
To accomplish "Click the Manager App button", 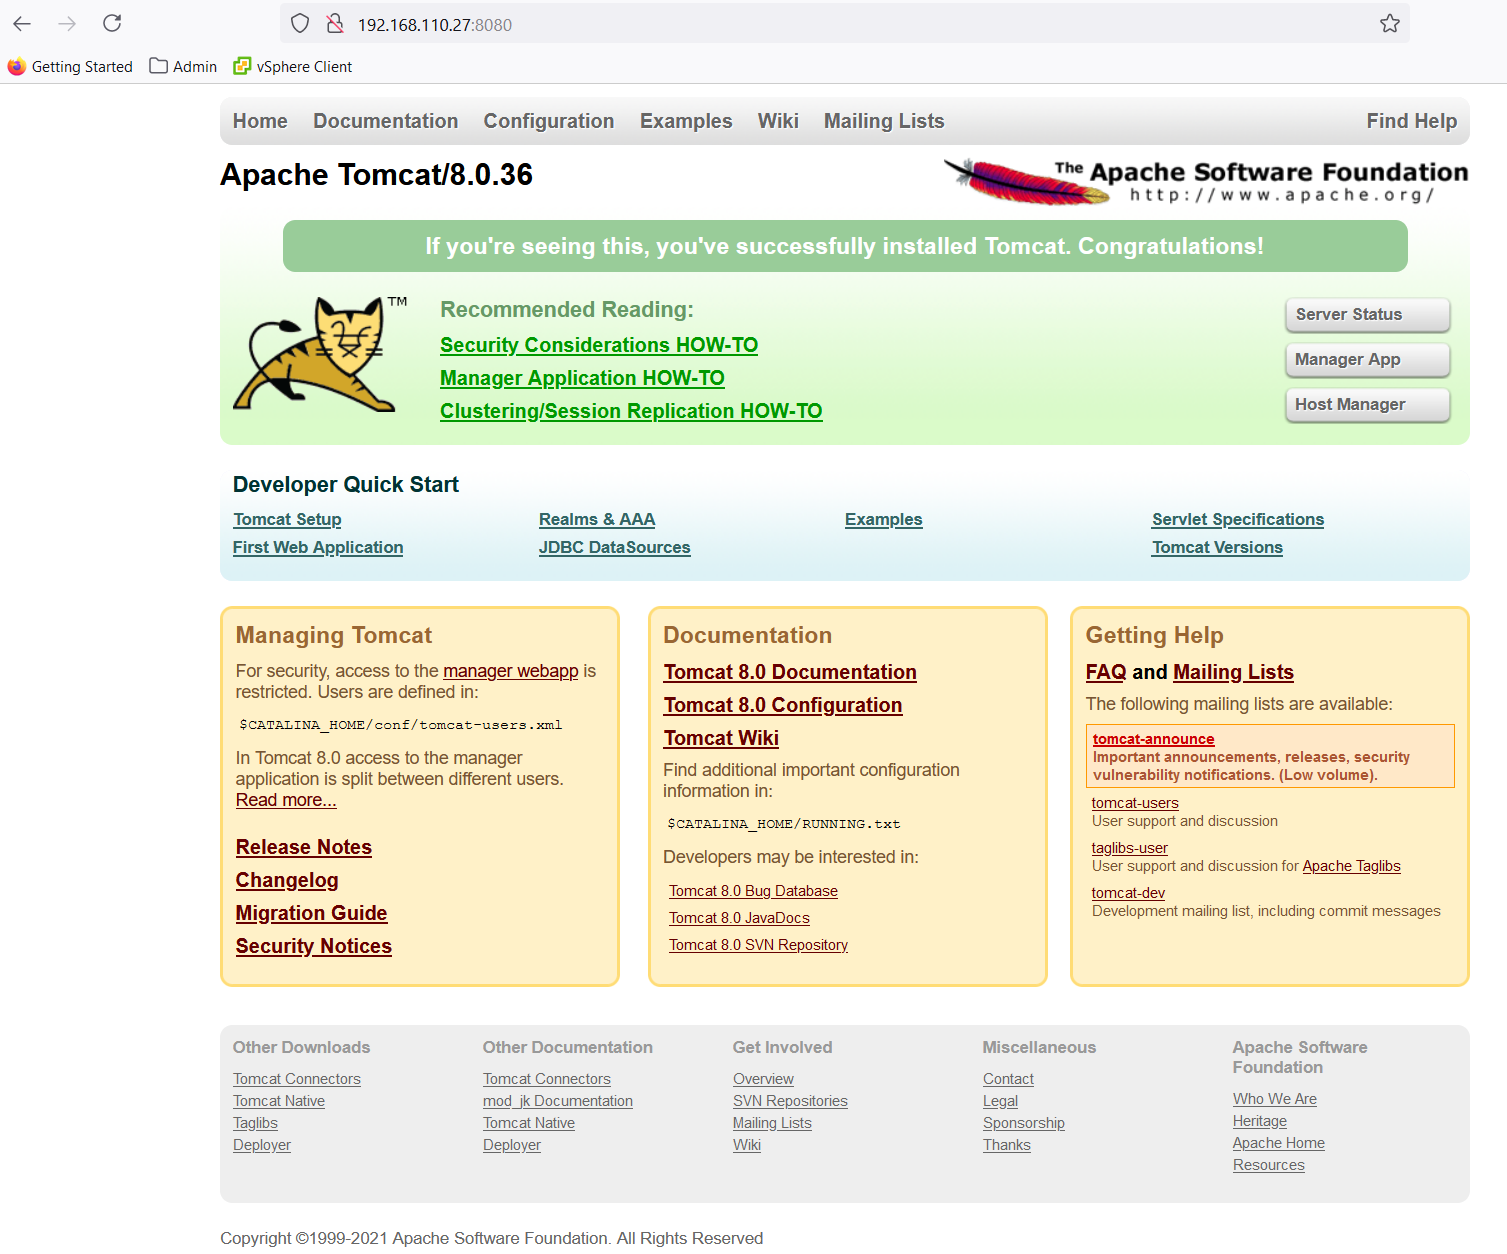I will (1367, 359).
